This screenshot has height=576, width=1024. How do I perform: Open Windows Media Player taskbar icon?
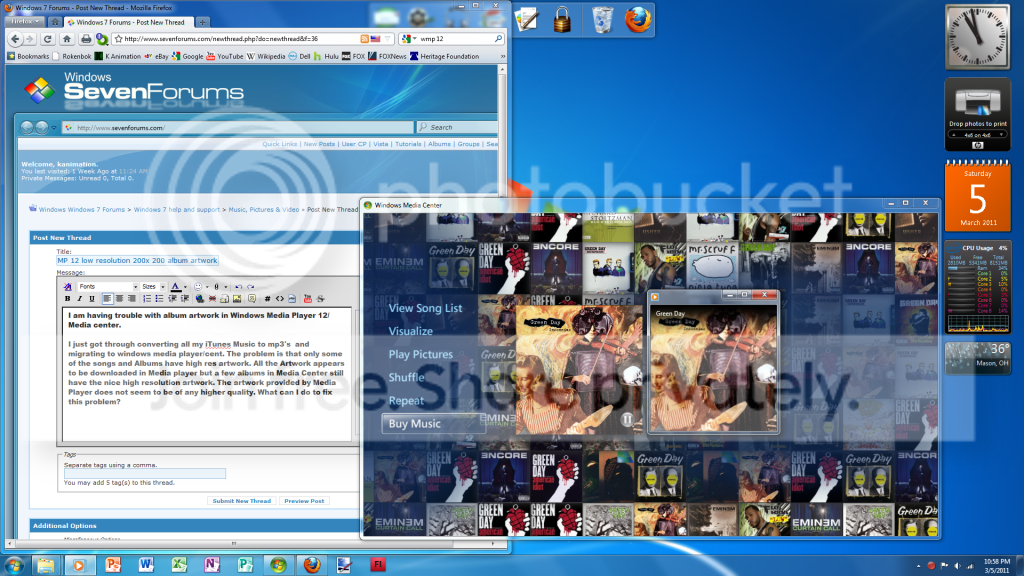(x=79, y=565)
